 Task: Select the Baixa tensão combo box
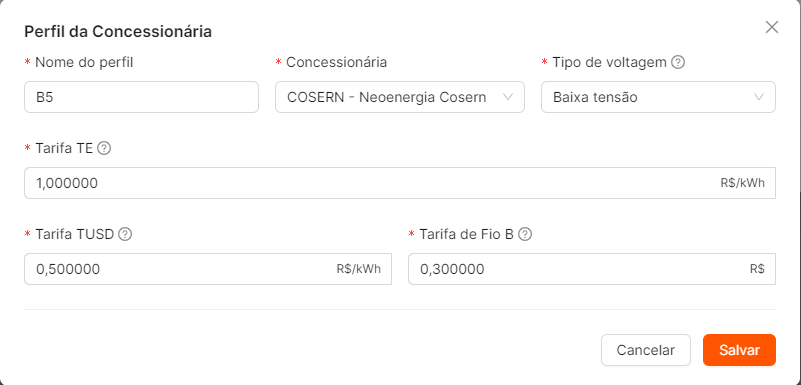[x=658, y=97]
